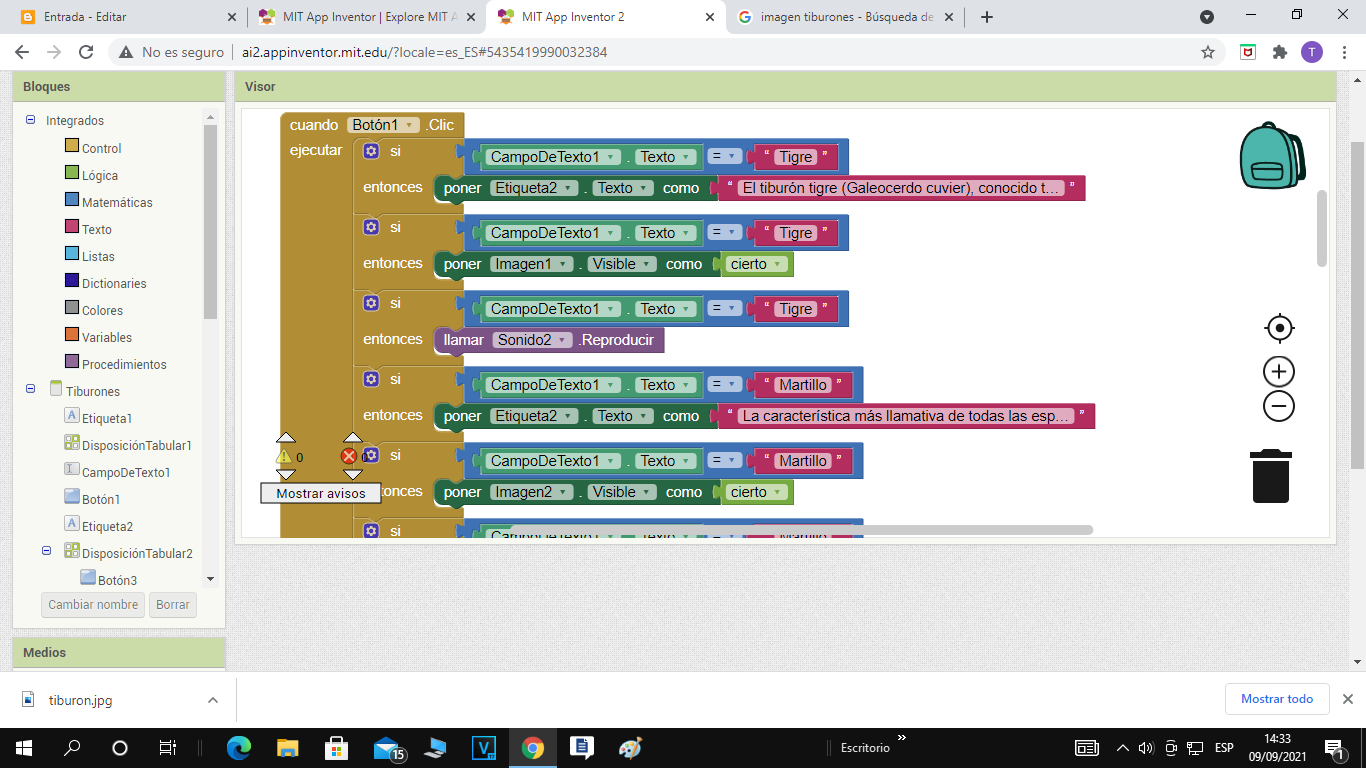Open tiburon.jpg download options chevron
This screenshot has height=768, width=1366.
(x=212, y=700)
